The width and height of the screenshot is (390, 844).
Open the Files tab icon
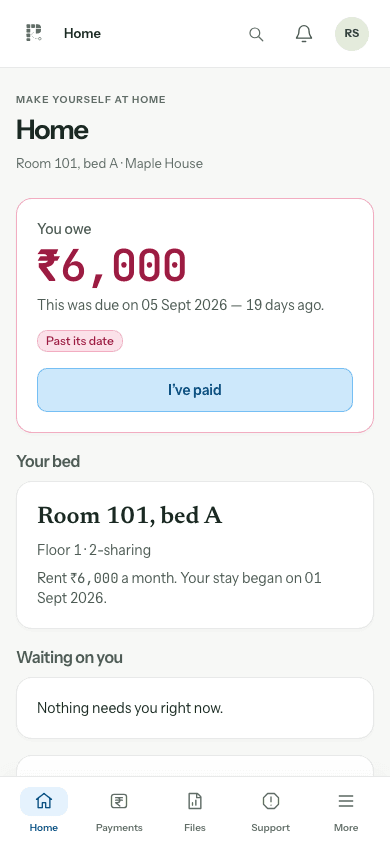point(195,801)
